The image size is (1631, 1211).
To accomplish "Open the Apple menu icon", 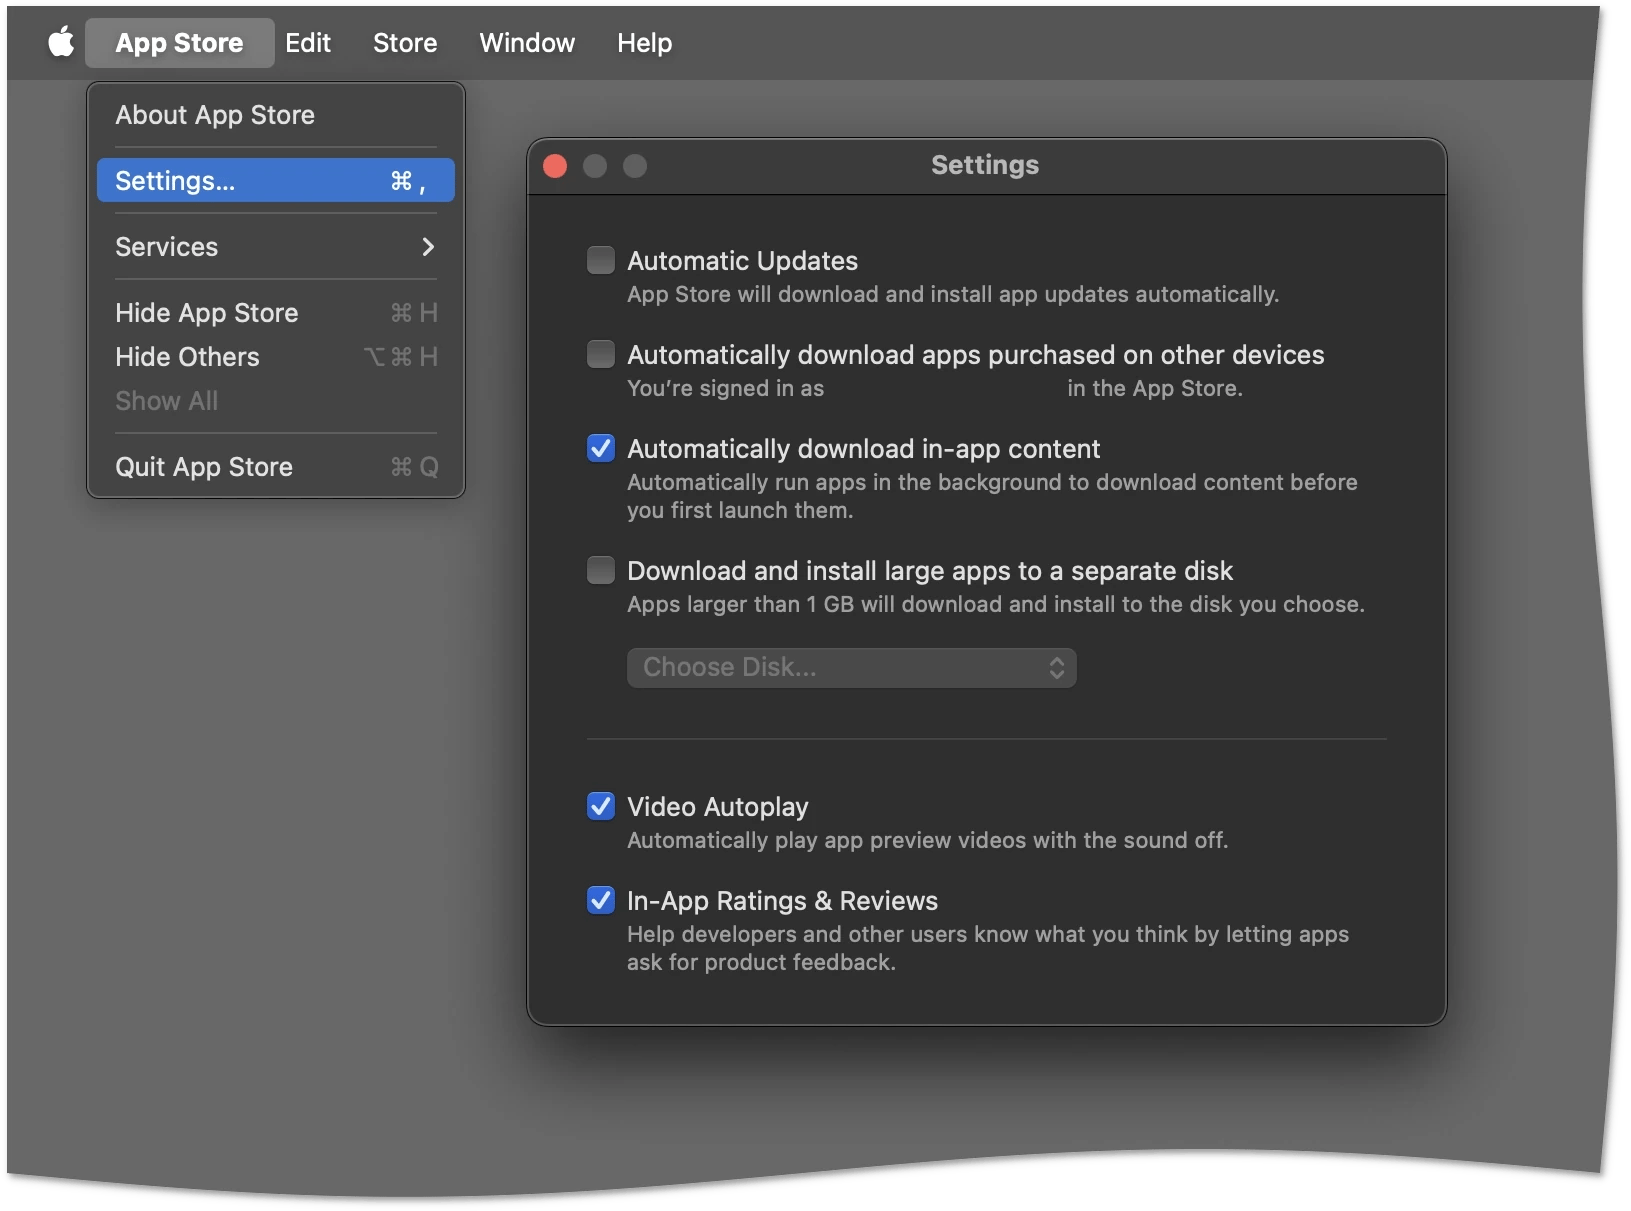I will click(x=62, y=43).
